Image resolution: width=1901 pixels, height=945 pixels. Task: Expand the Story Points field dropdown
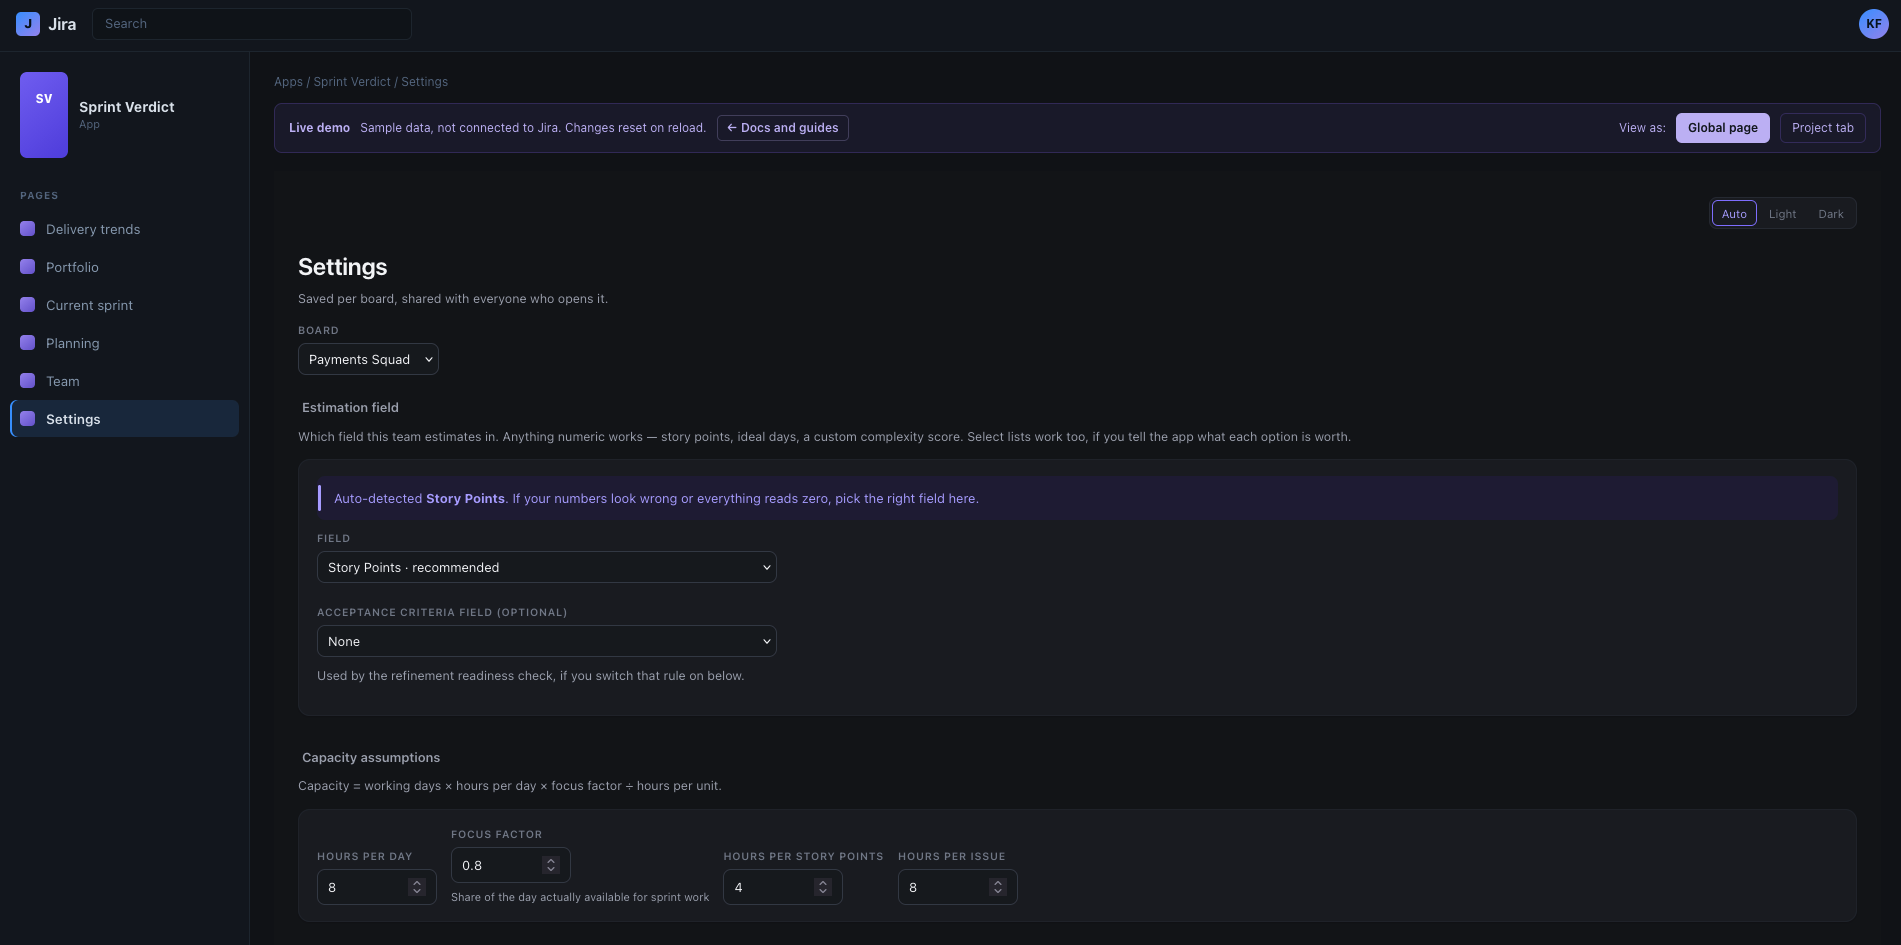coord(547,567)
